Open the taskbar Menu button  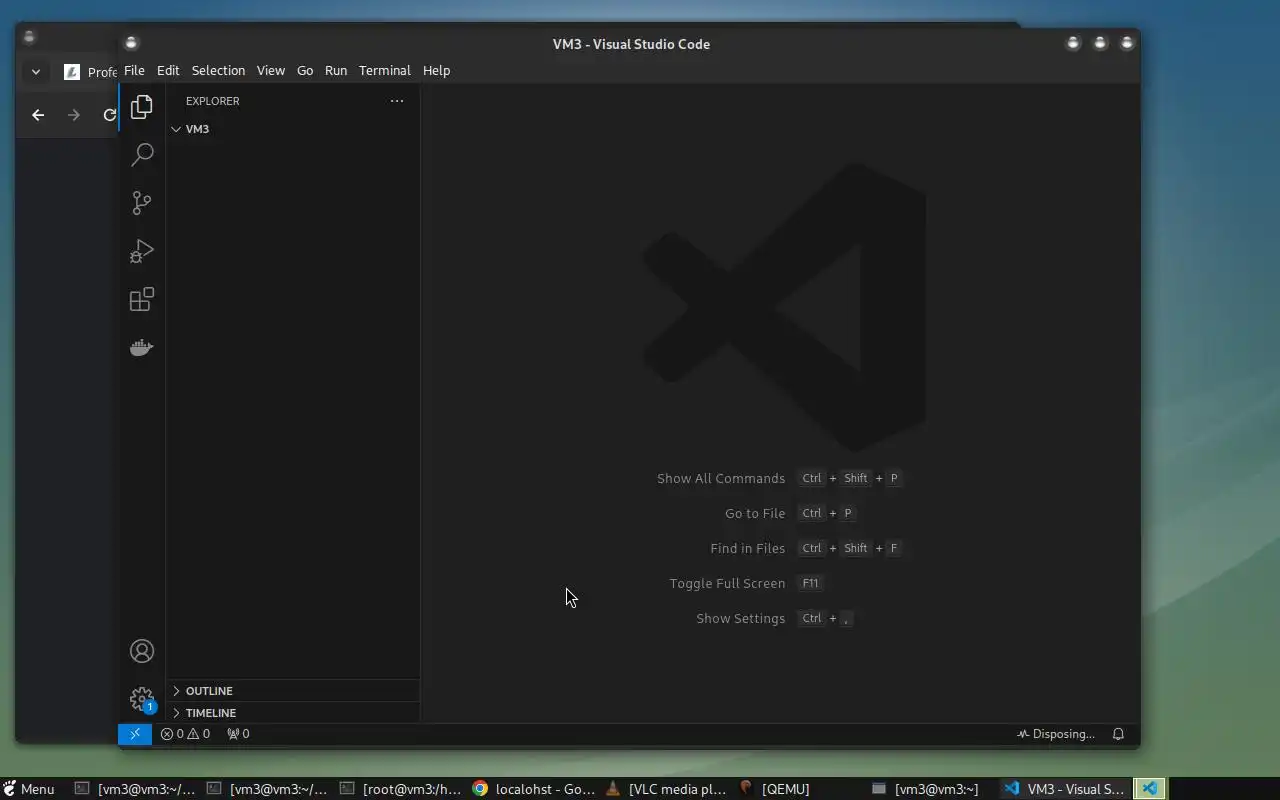(x=29, y=789)
